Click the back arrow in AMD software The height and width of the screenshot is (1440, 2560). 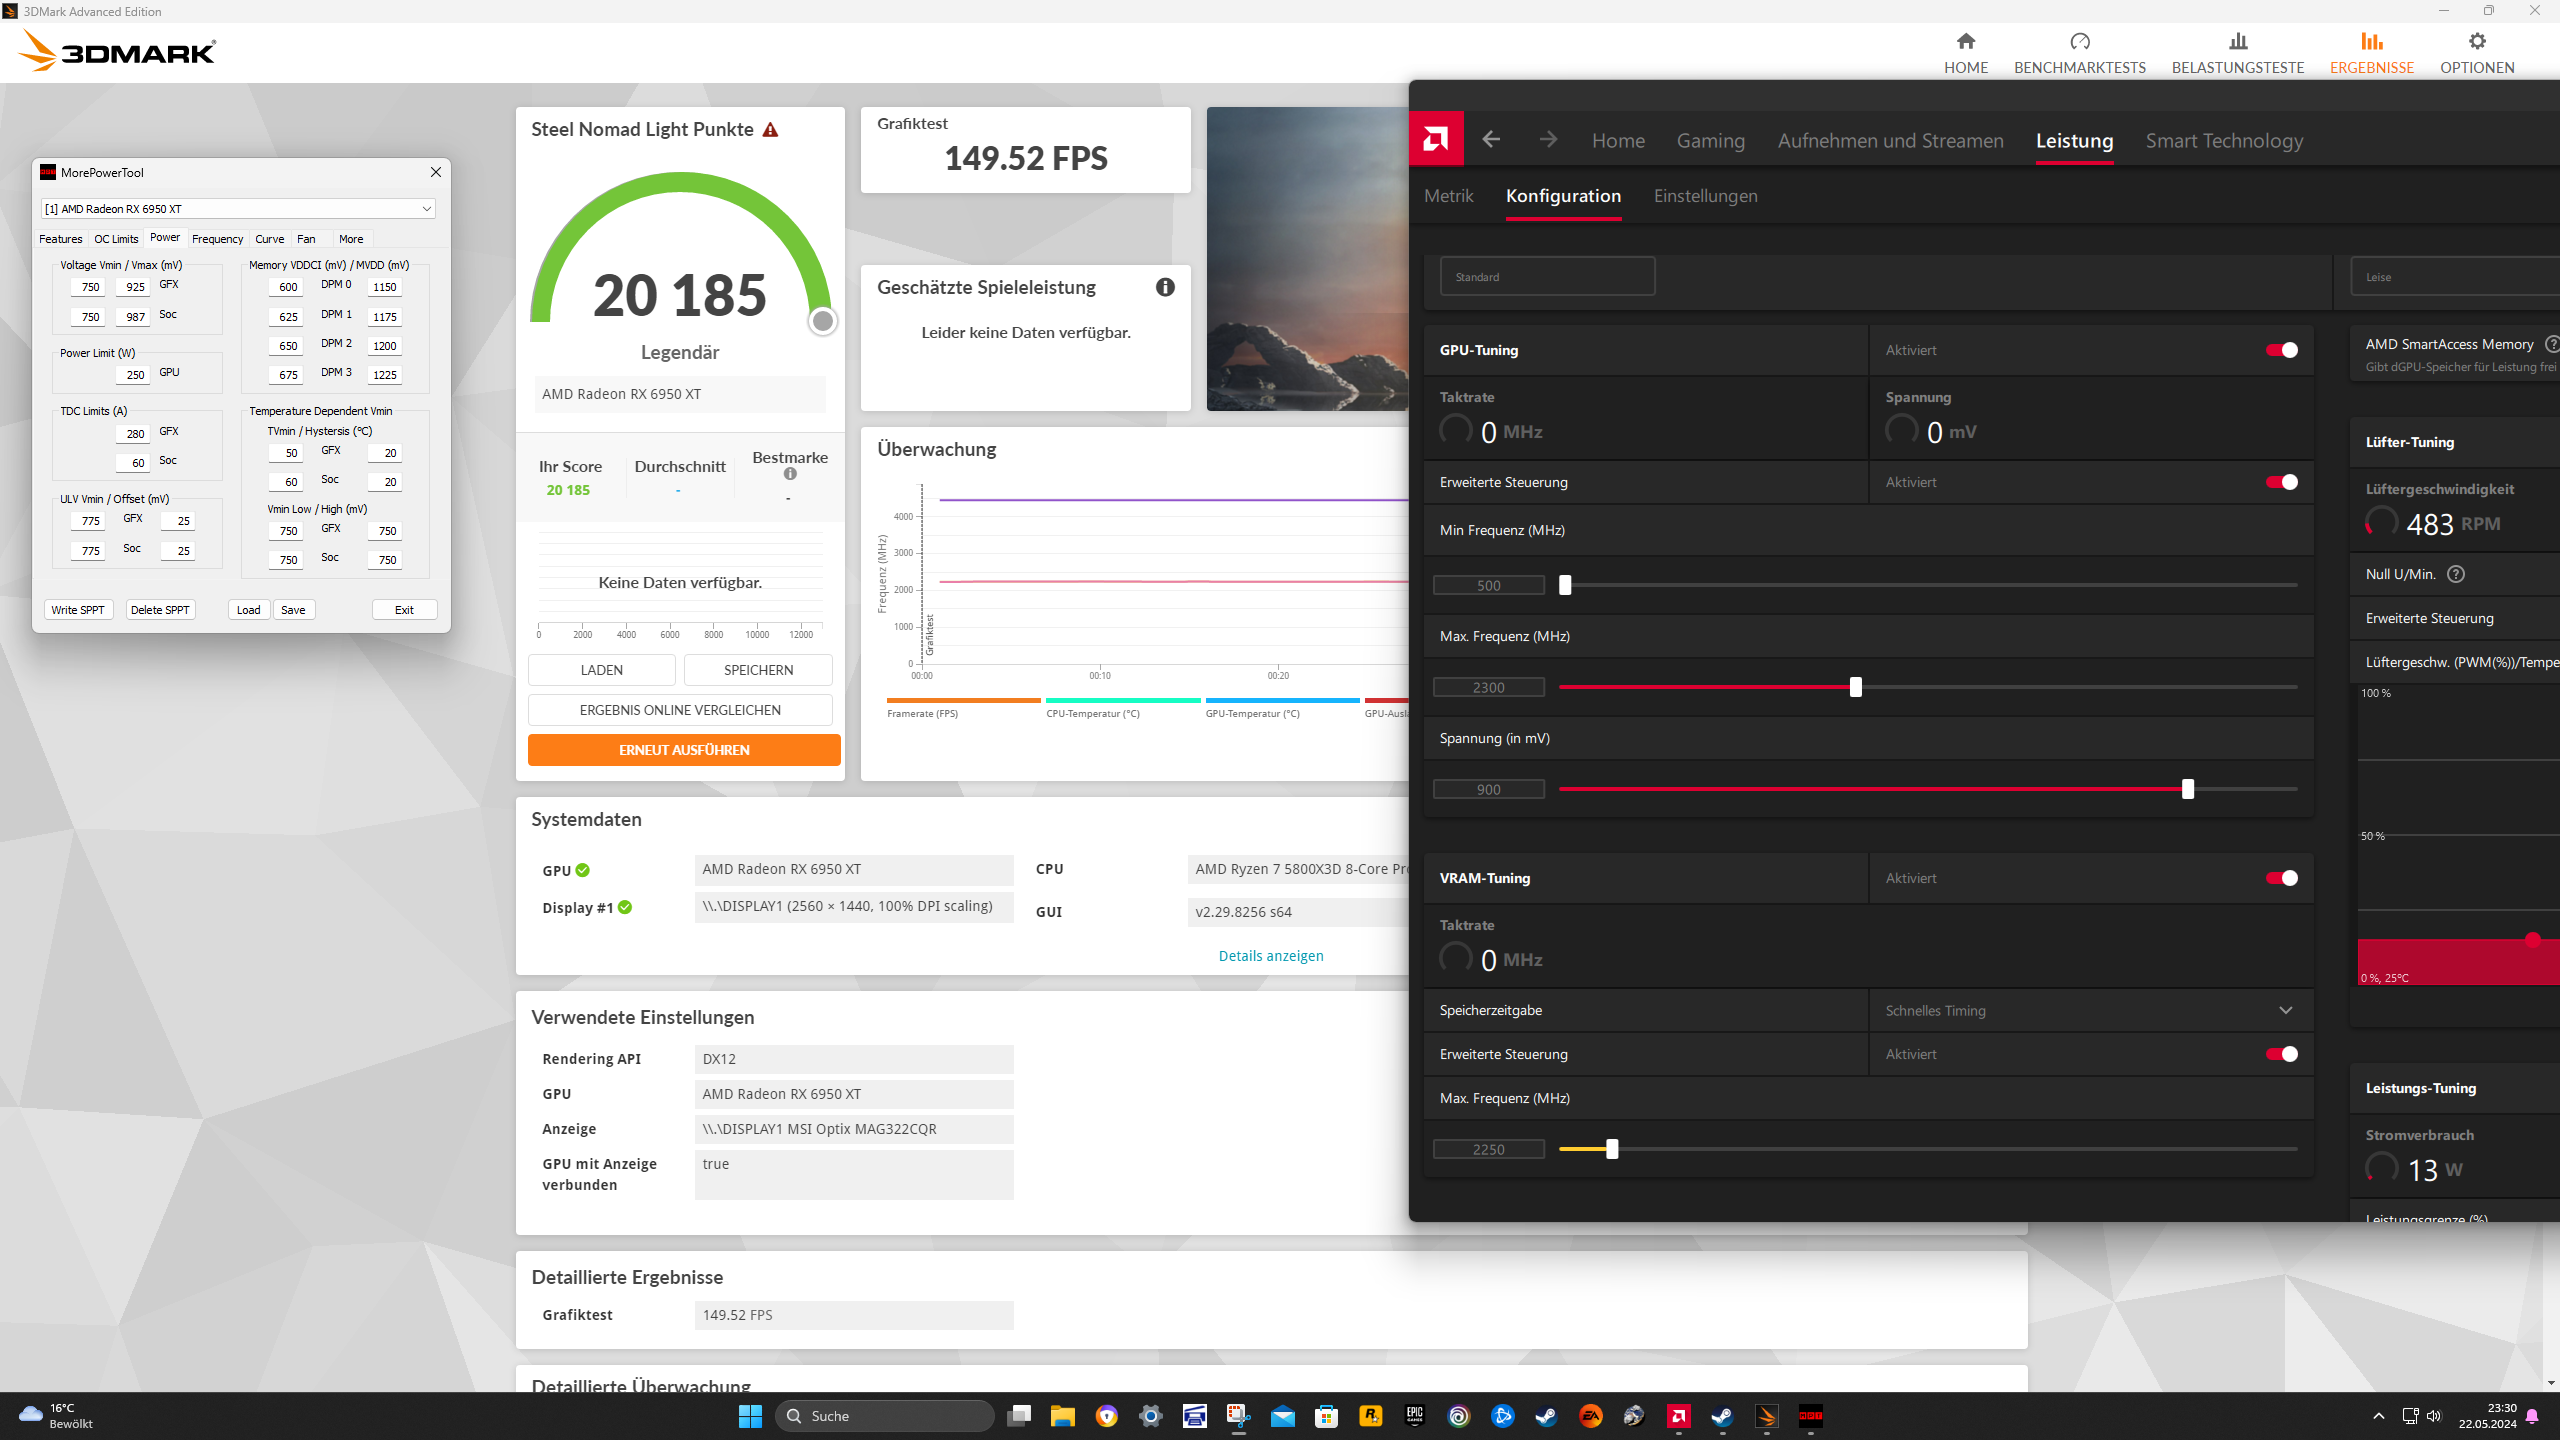1491,139
